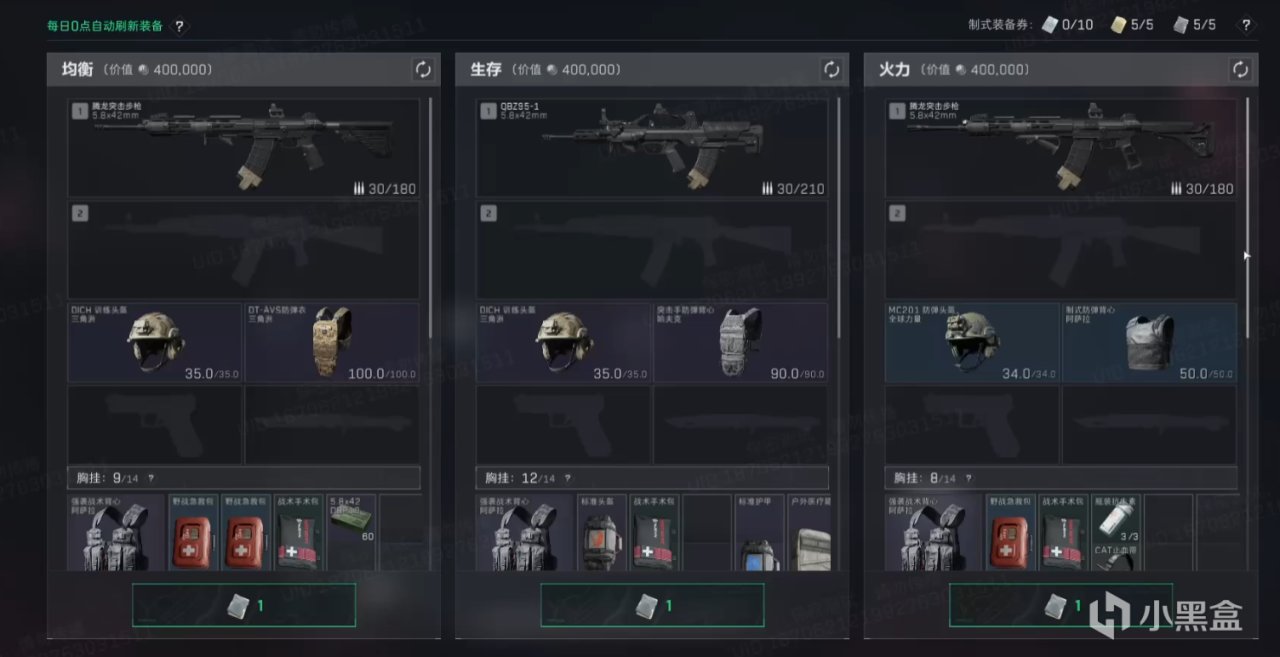
Task: Open help icon next to 每日0点自动刷新装备
Action: click(x=179, y=26)
